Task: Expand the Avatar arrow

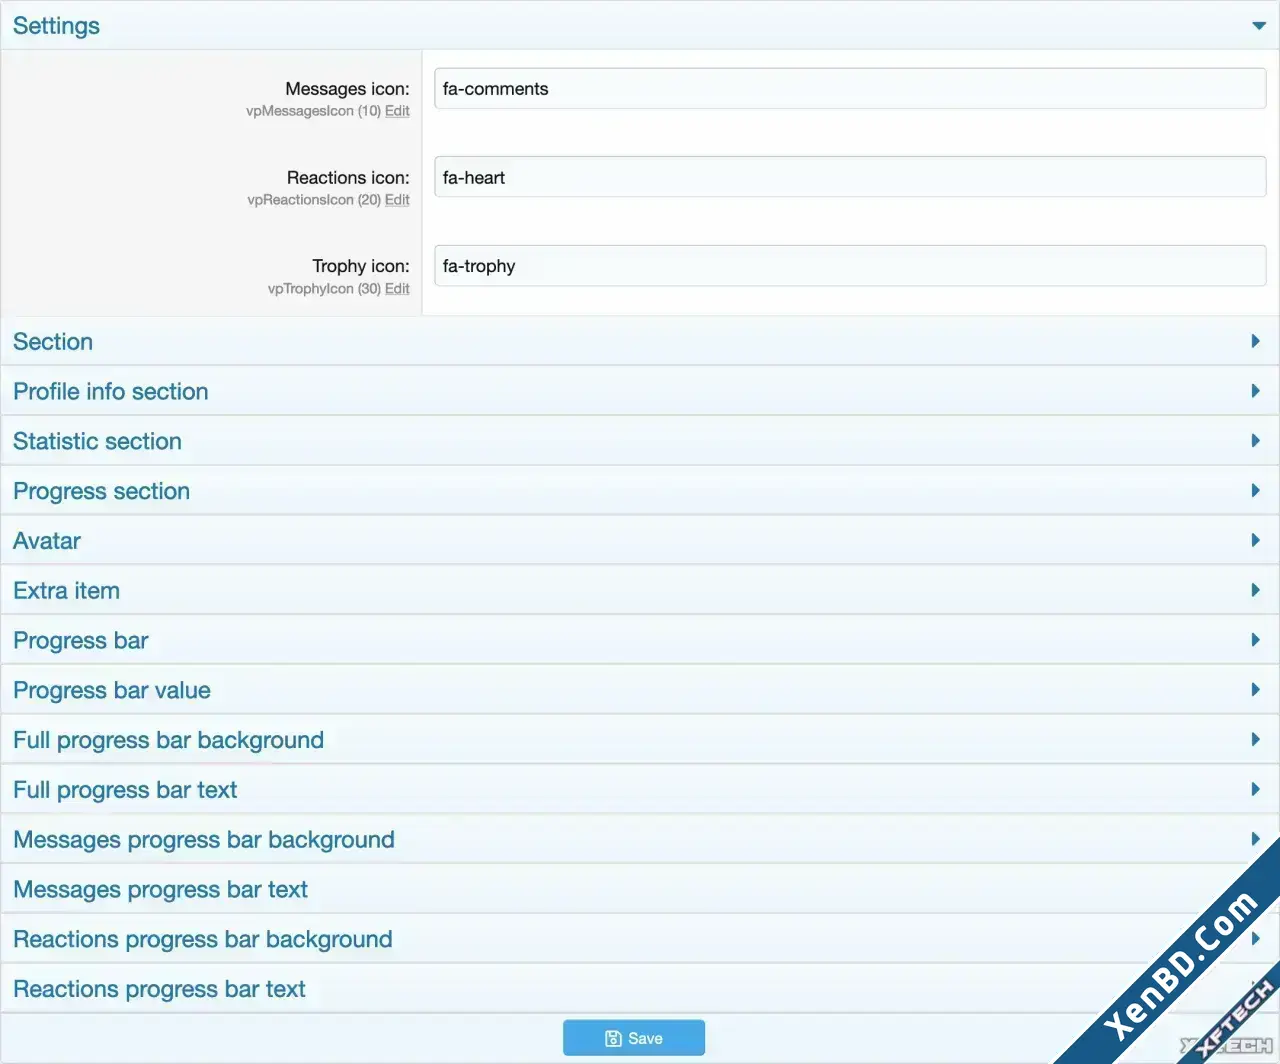Action: [x=1256, y=541]
